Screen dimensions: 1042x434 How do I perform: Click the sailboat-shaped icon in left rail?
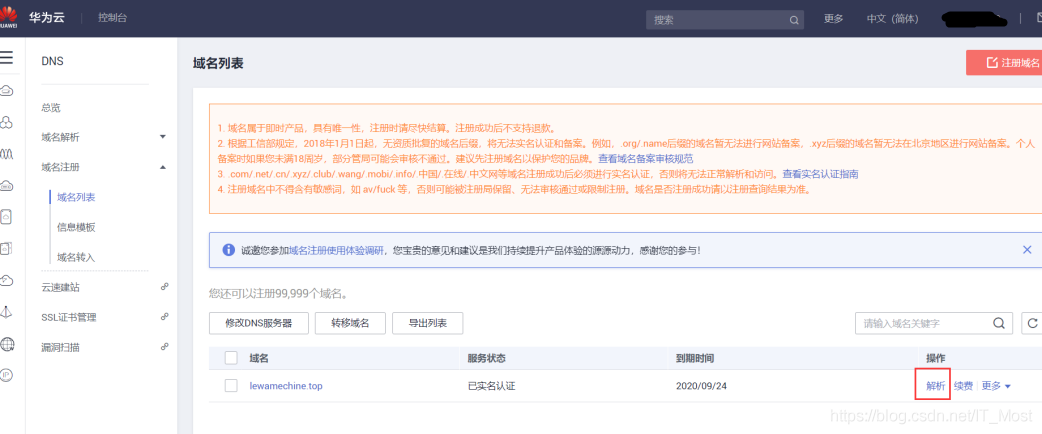(x=6, y=312)
